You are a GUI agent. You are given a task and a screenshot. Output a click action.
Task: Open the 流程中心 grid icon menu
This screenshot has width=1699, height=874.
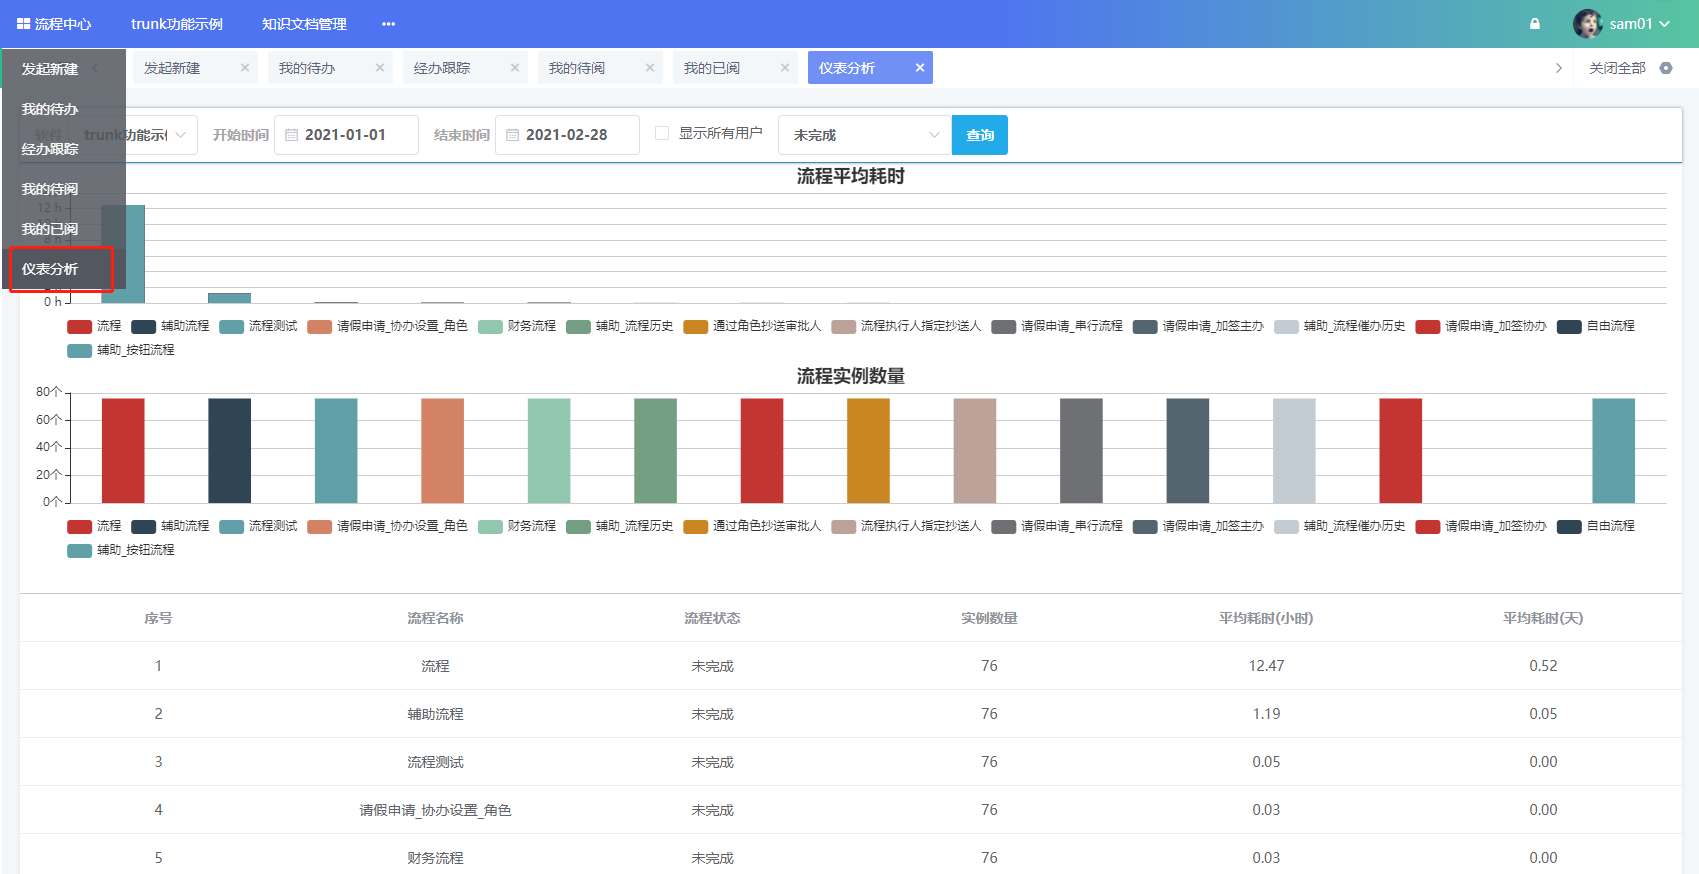click(x=23, y=24)
